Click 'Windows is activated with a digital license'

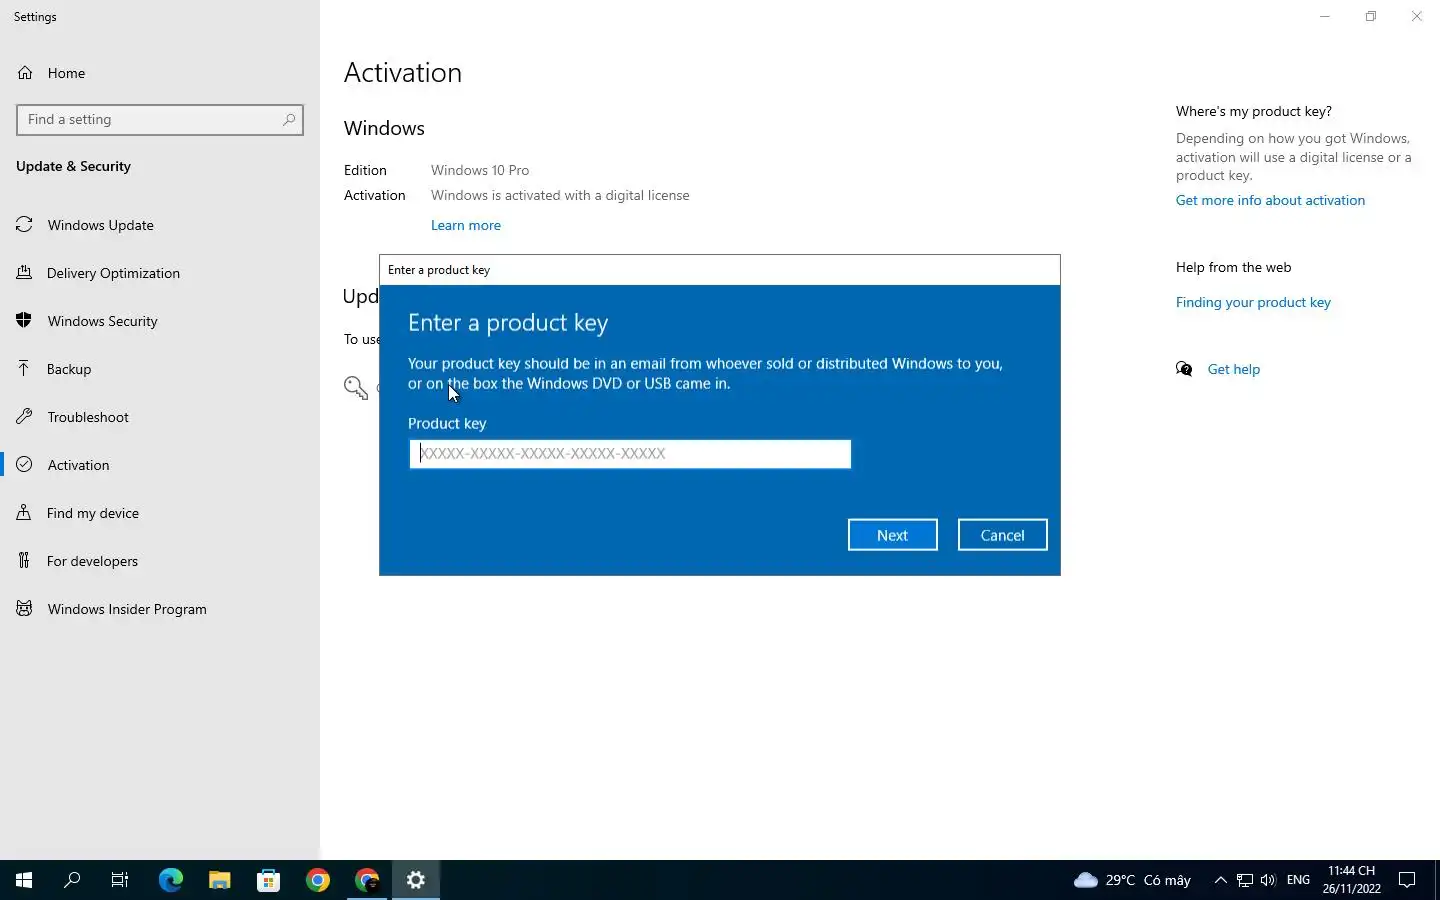pos(560,195)
